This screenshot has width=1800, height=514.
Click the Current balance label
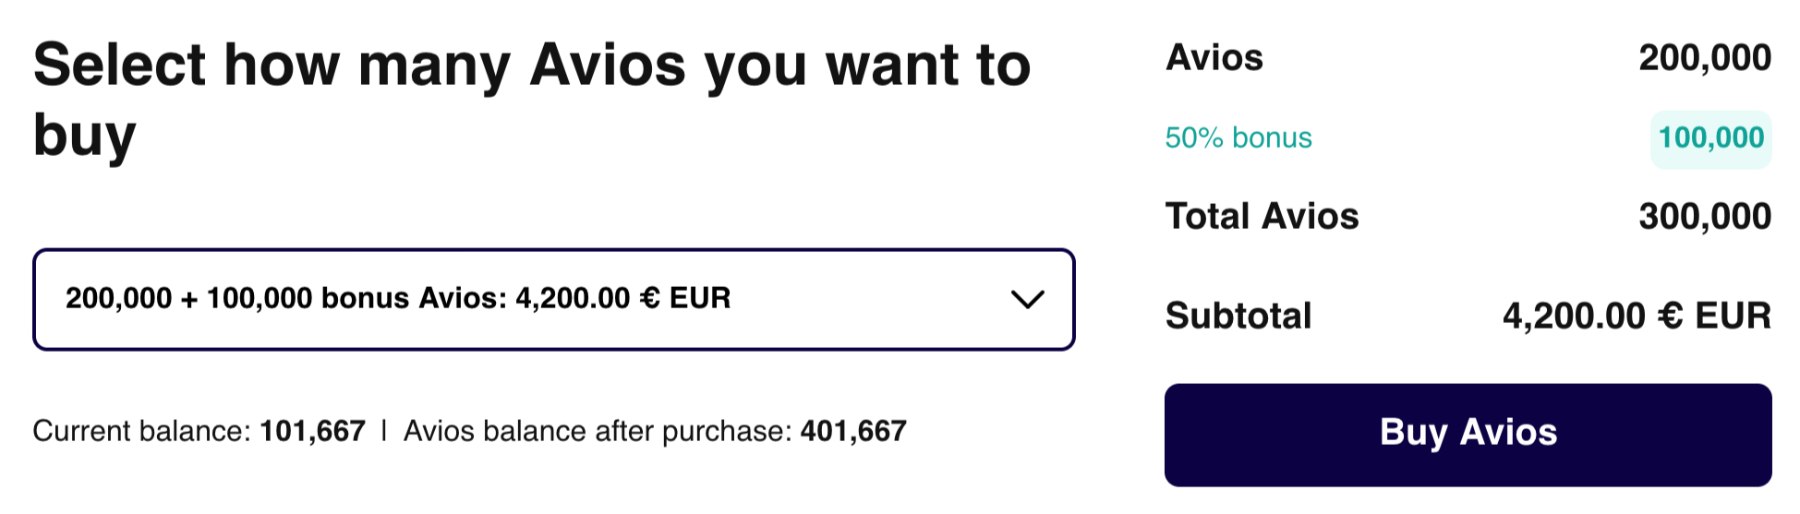(142, 431)
